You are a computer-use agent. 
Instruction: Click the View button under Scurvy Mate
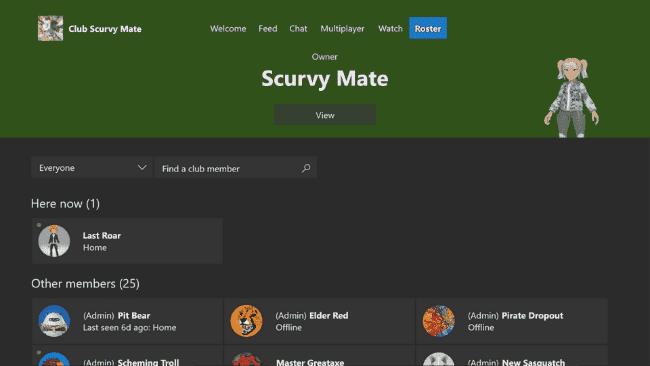tap(325, 115)
